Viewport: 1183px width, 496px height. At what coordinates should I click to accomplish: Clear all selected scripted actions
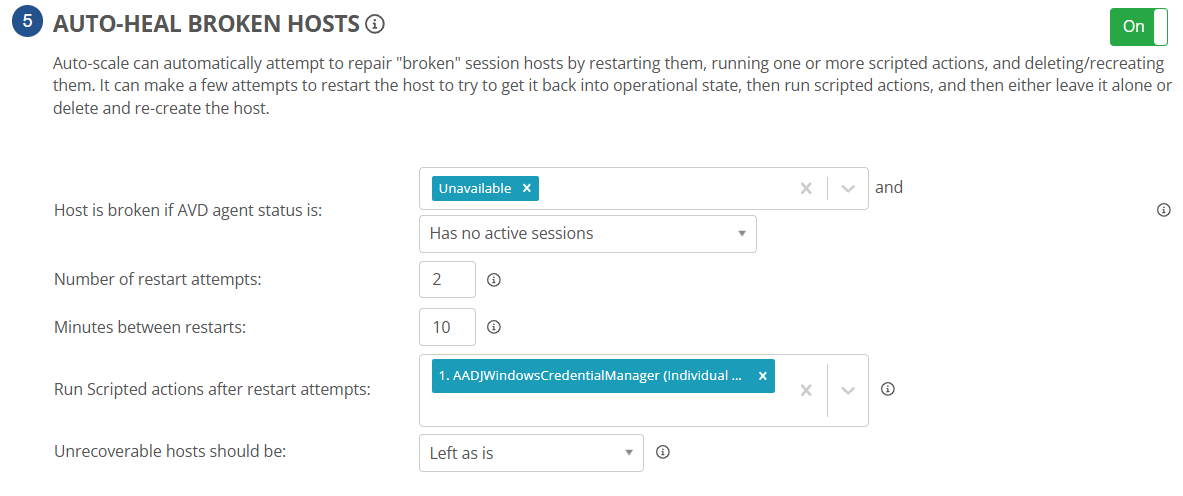(x=806, y=390)
